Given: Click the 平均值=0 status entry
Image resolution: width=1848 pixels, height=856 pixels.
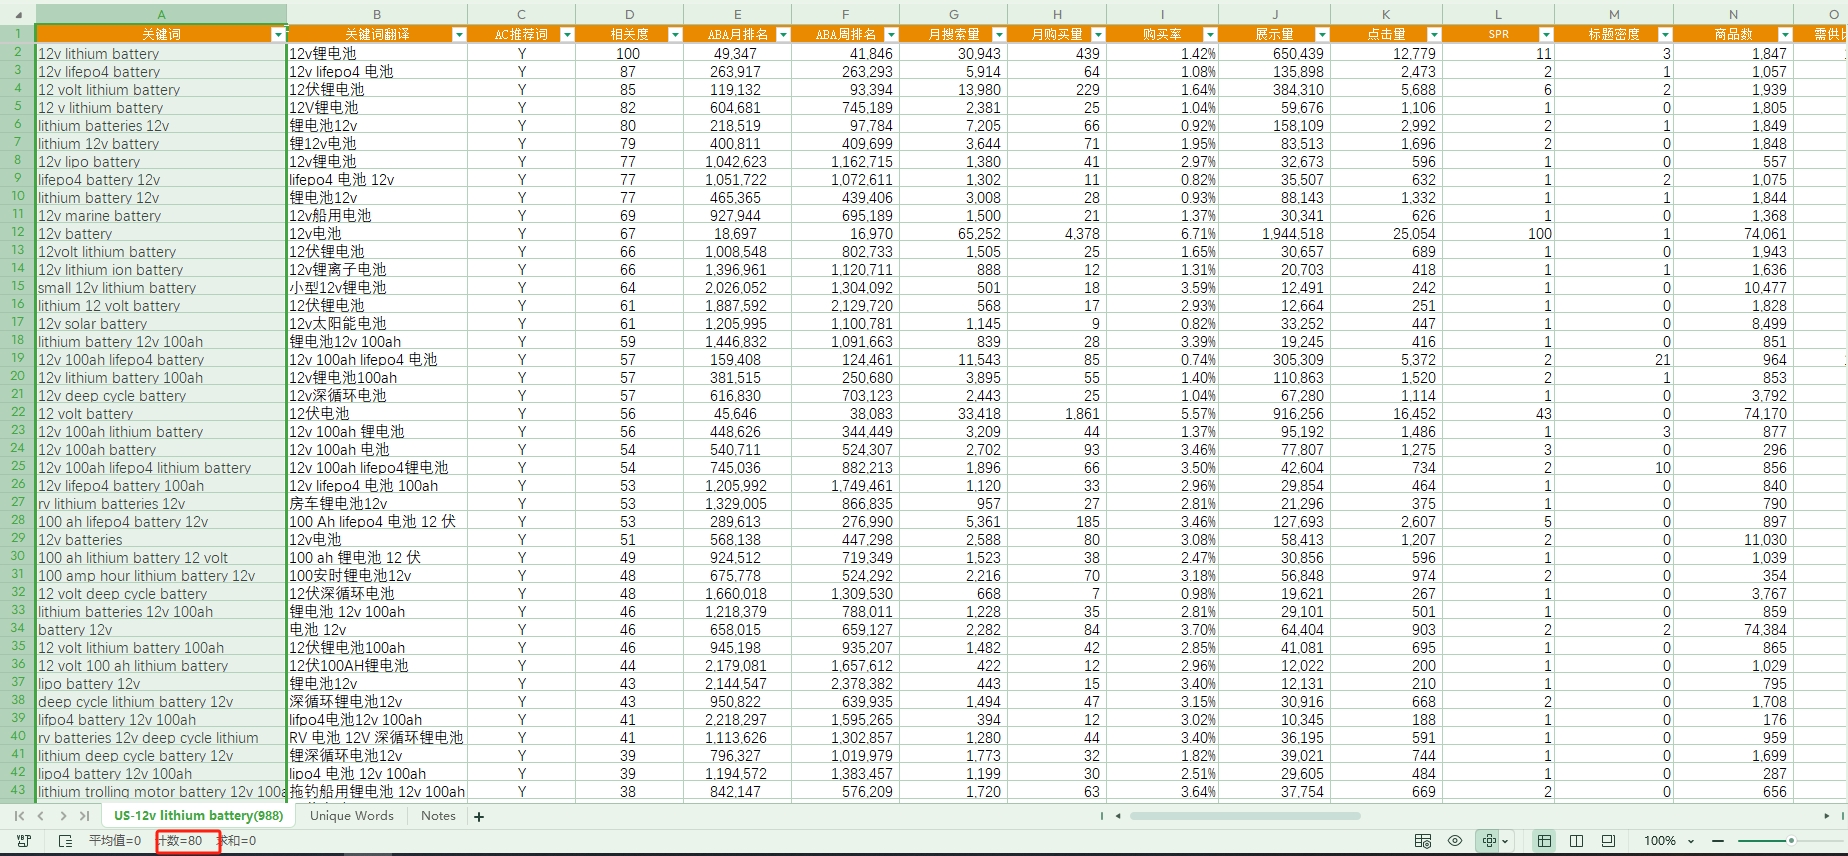Looking at the screenshot, I should tap(115, 841).
